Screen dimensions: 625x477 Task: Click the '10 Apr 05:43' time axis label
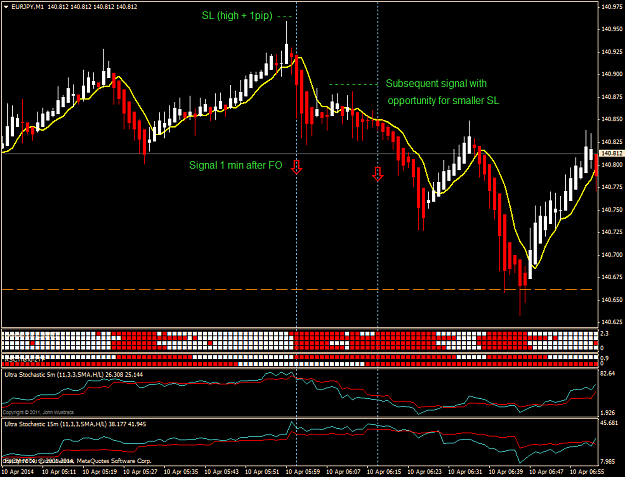[221, 472]
